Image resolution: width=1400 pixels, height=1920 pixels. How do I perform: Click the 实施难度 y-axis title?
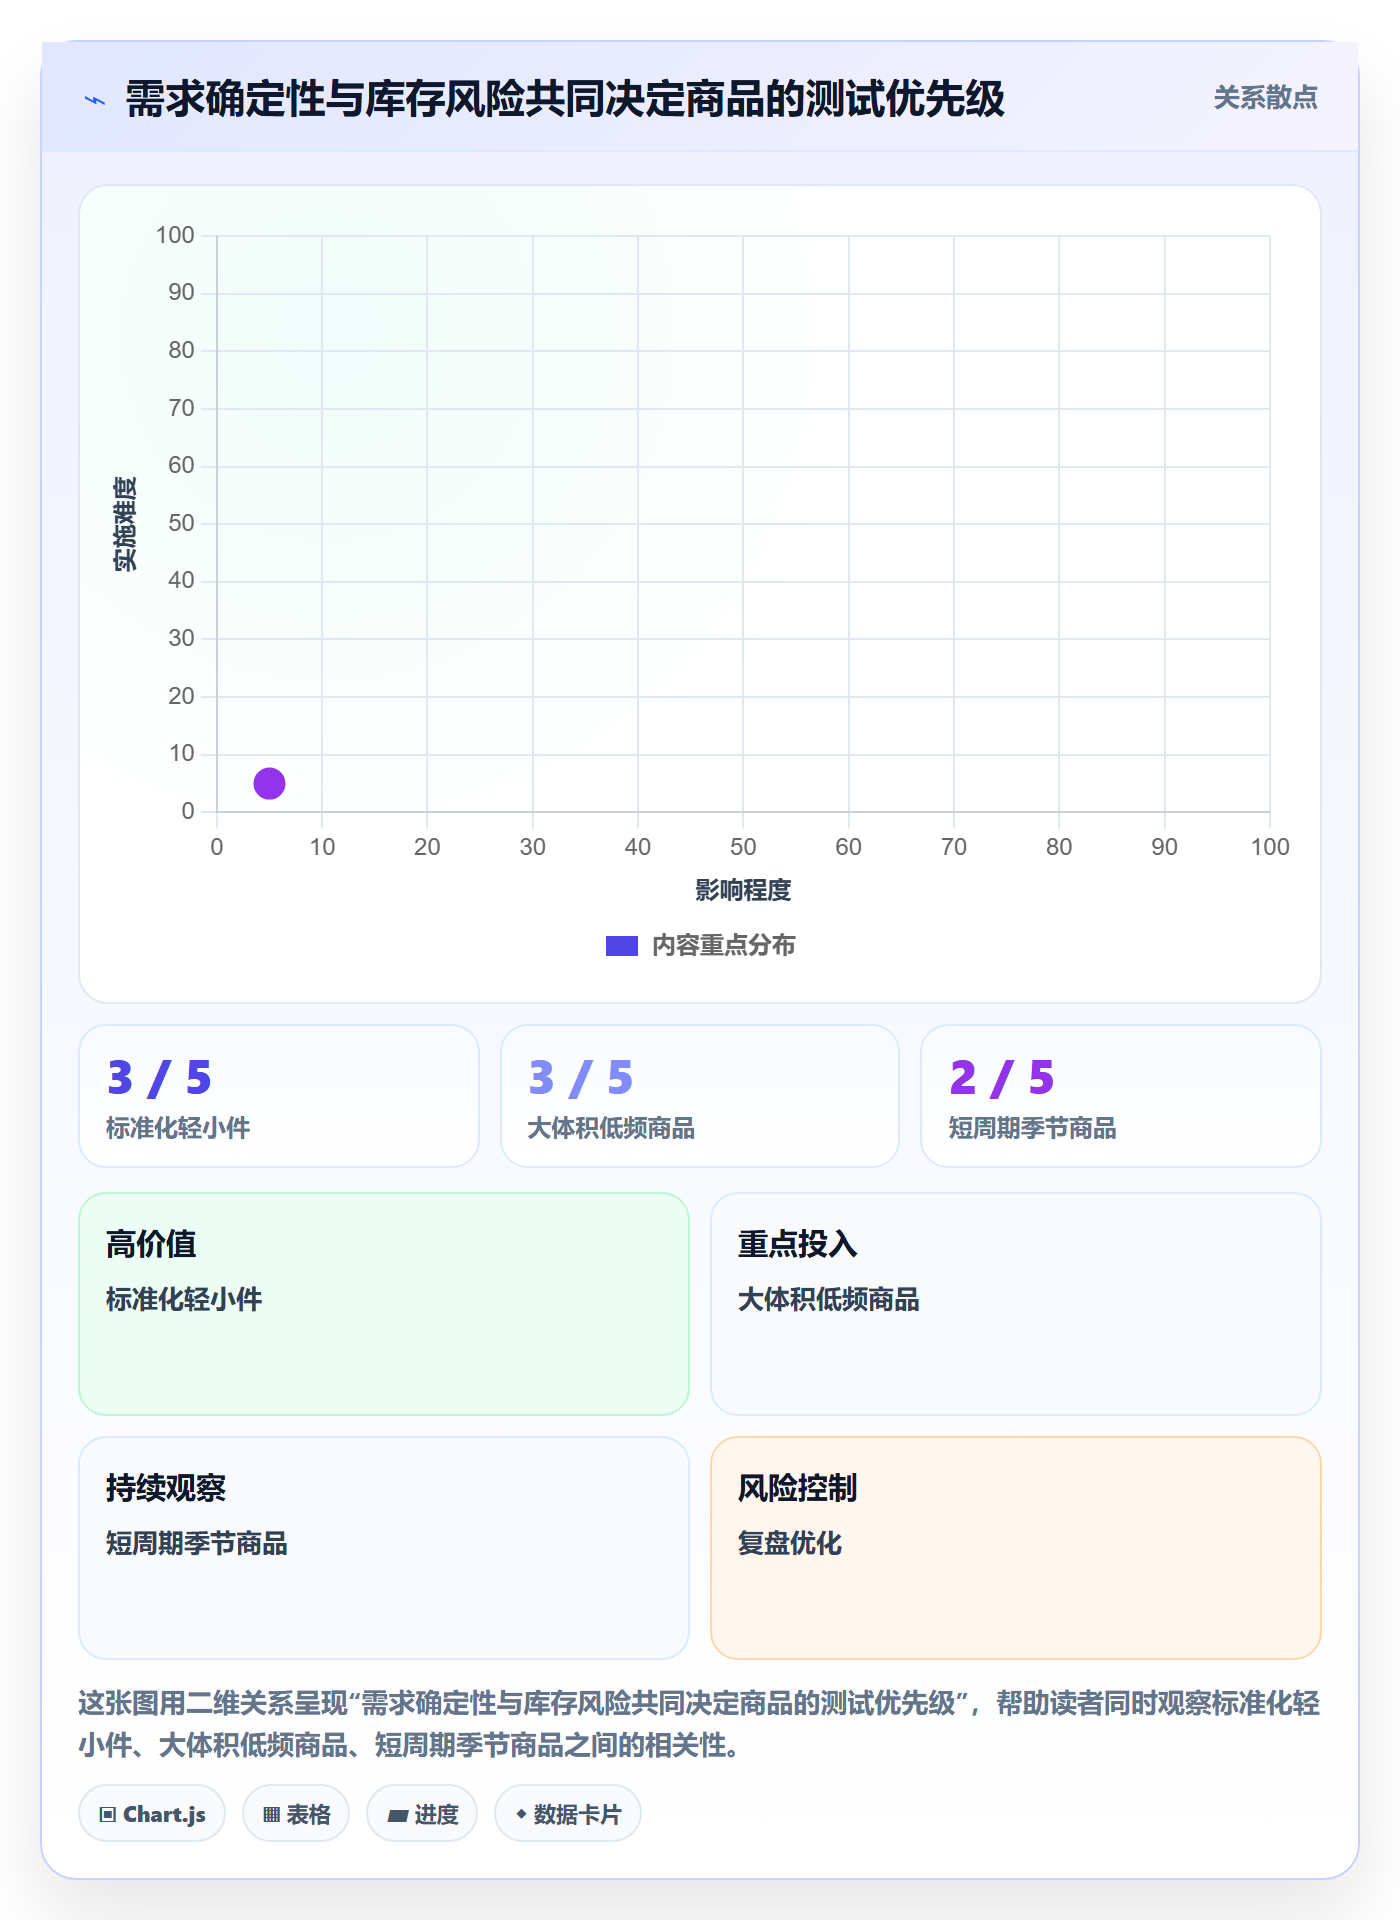(125, 524)
